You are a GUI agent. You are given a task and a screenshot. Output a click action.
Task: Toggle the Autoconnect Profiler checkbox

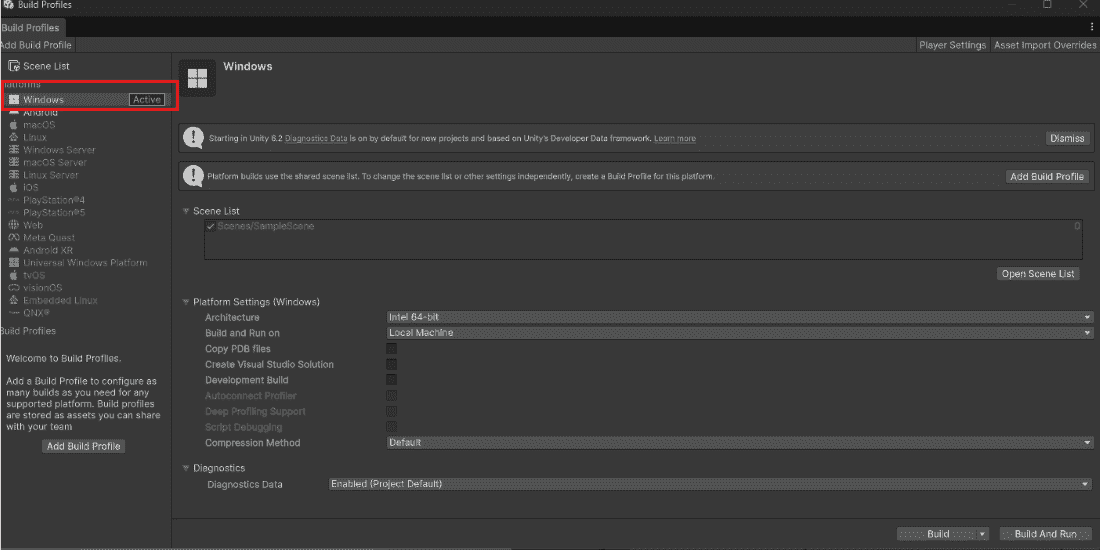[391, 396]
